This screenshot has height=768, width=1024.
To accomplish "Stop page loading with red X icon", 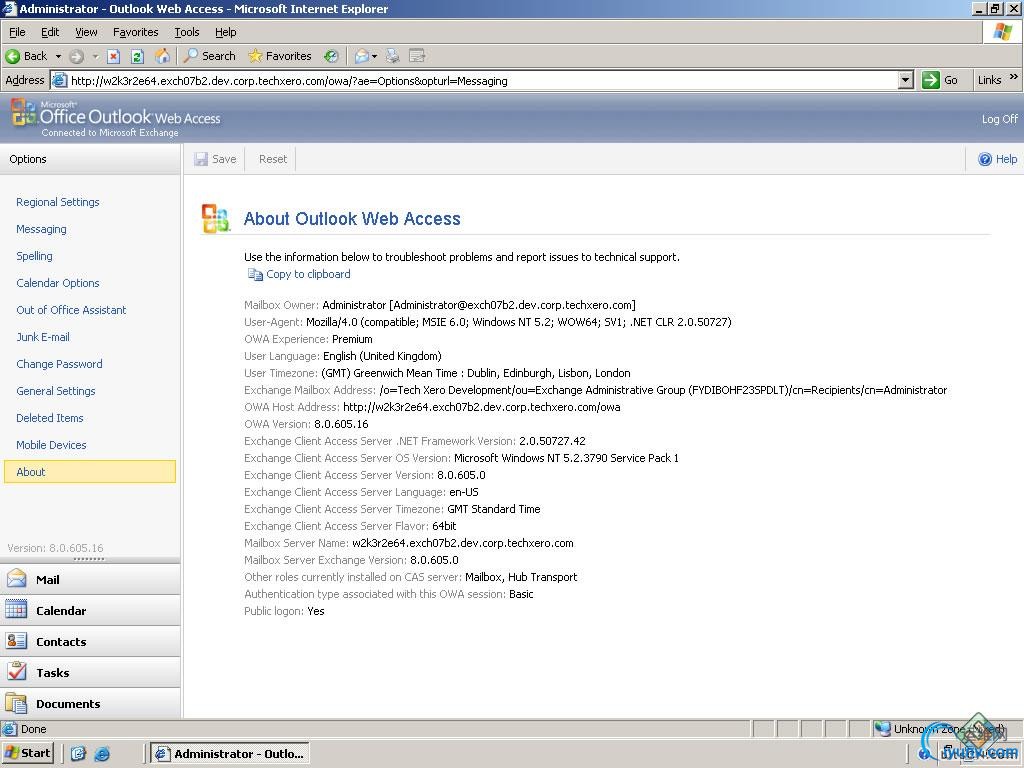I will (x=114, y=56).
